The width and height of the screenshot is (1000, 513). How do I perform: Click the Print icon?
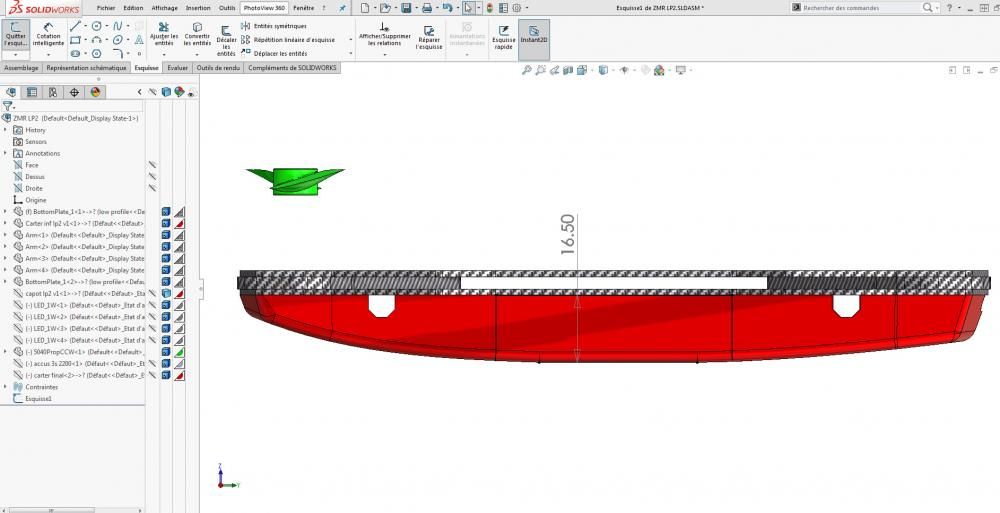pyautogui.click(x=427, y=8)
